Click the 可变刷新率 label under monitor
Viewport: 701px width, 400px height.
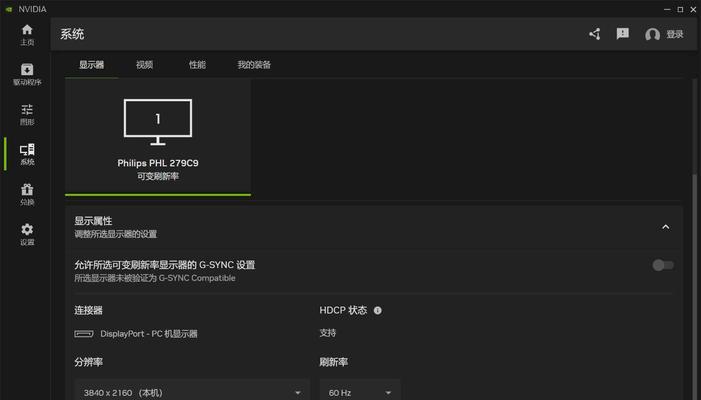coord(158,176)
